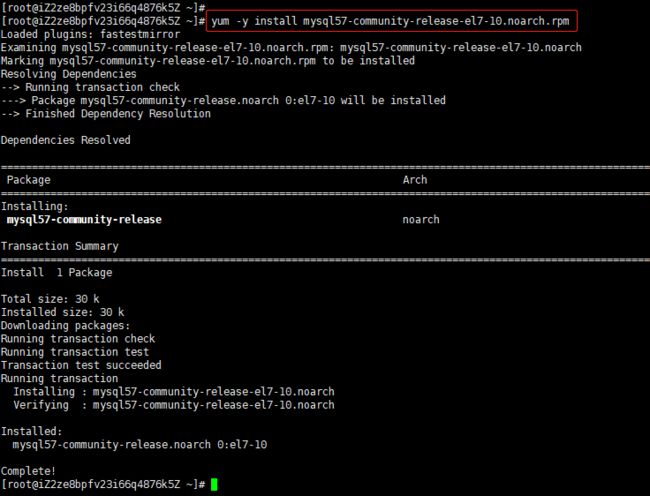650x496 pixels.
Task: Click 'Running transaction test' line
Action: pos(75,352)
